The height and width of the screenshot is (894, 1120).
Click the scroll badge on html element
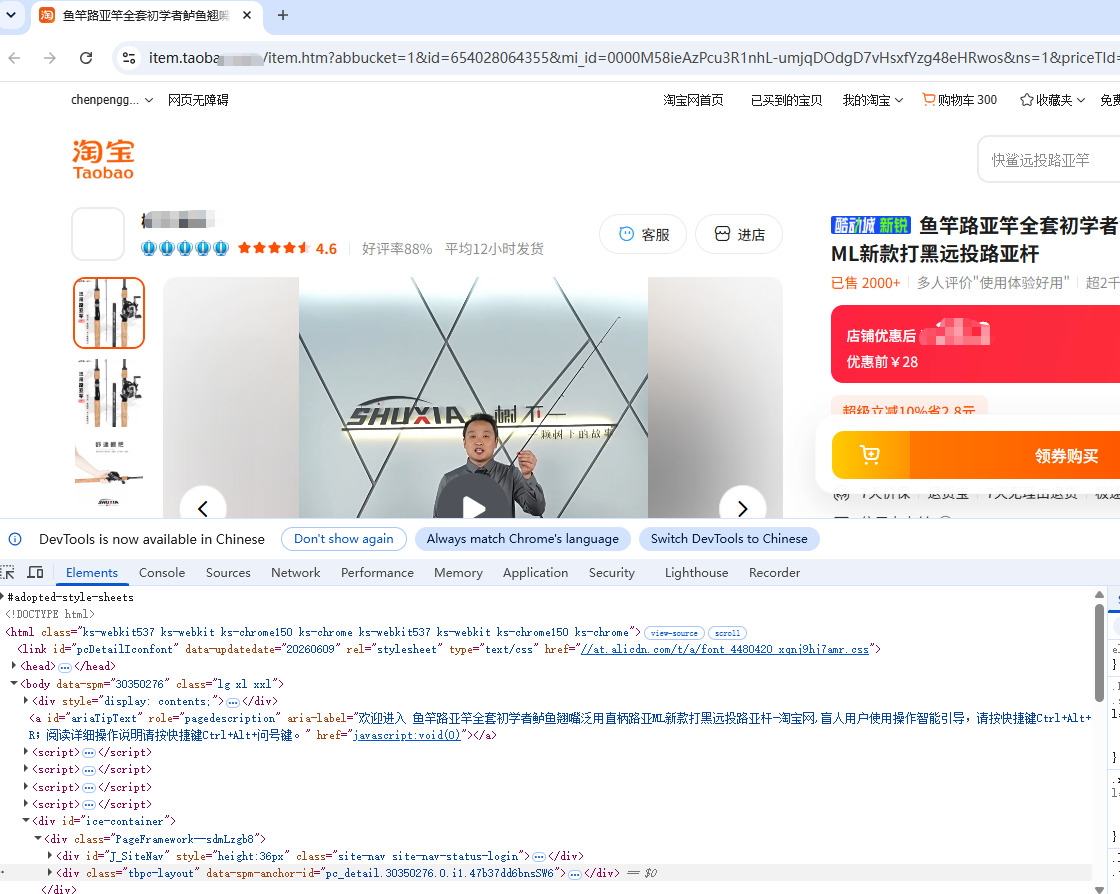[x=727, y=633]
